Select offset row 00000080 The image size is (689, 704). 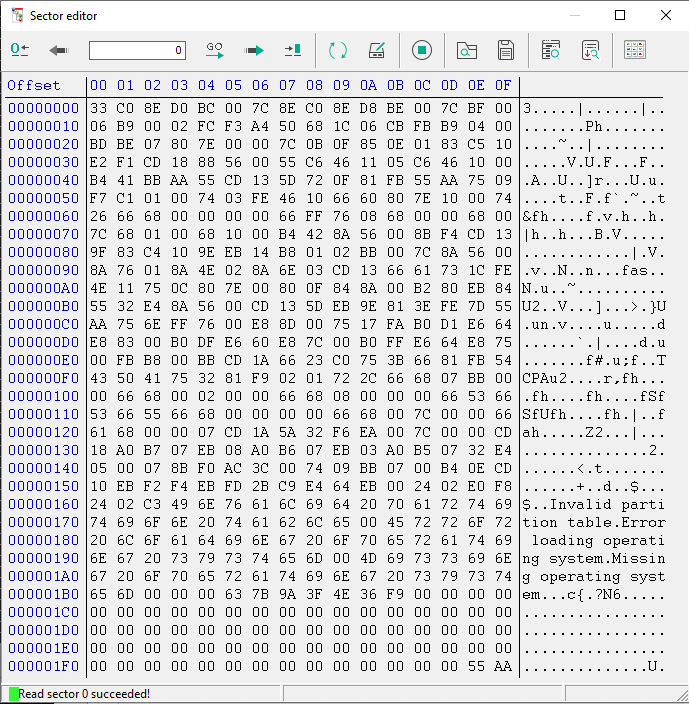click(x=44, y=252)
